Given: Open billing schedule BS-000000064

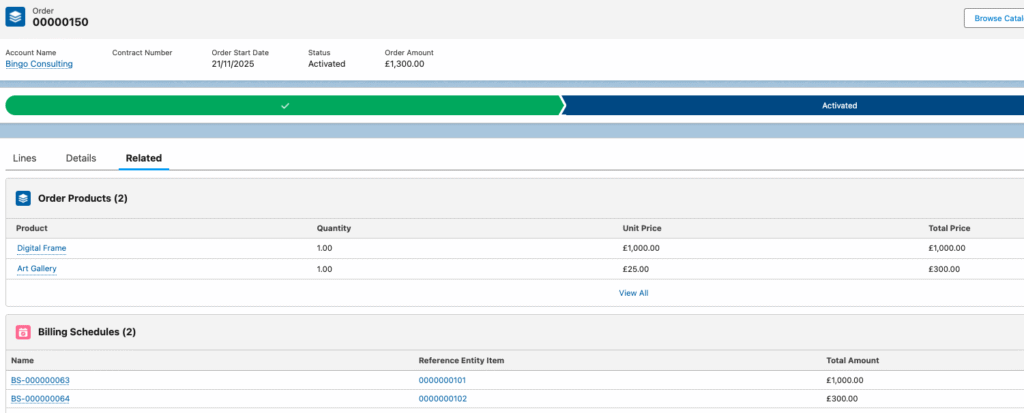Looking at the screenshot, I should coord(40,399).
